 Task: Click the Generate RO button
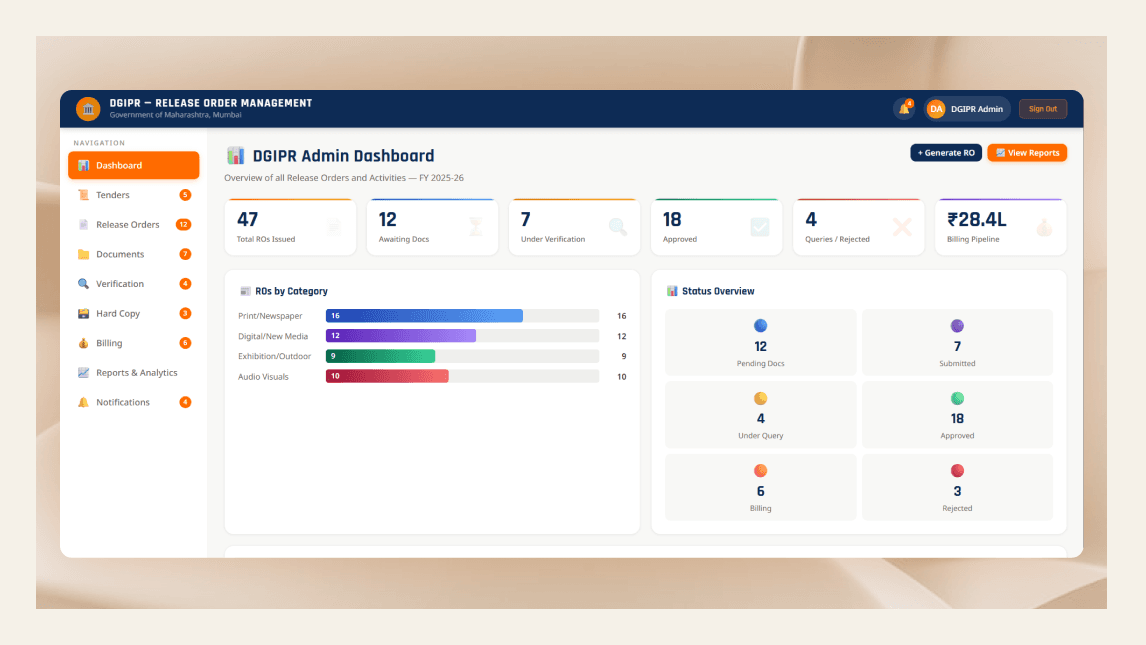point(946,153)
